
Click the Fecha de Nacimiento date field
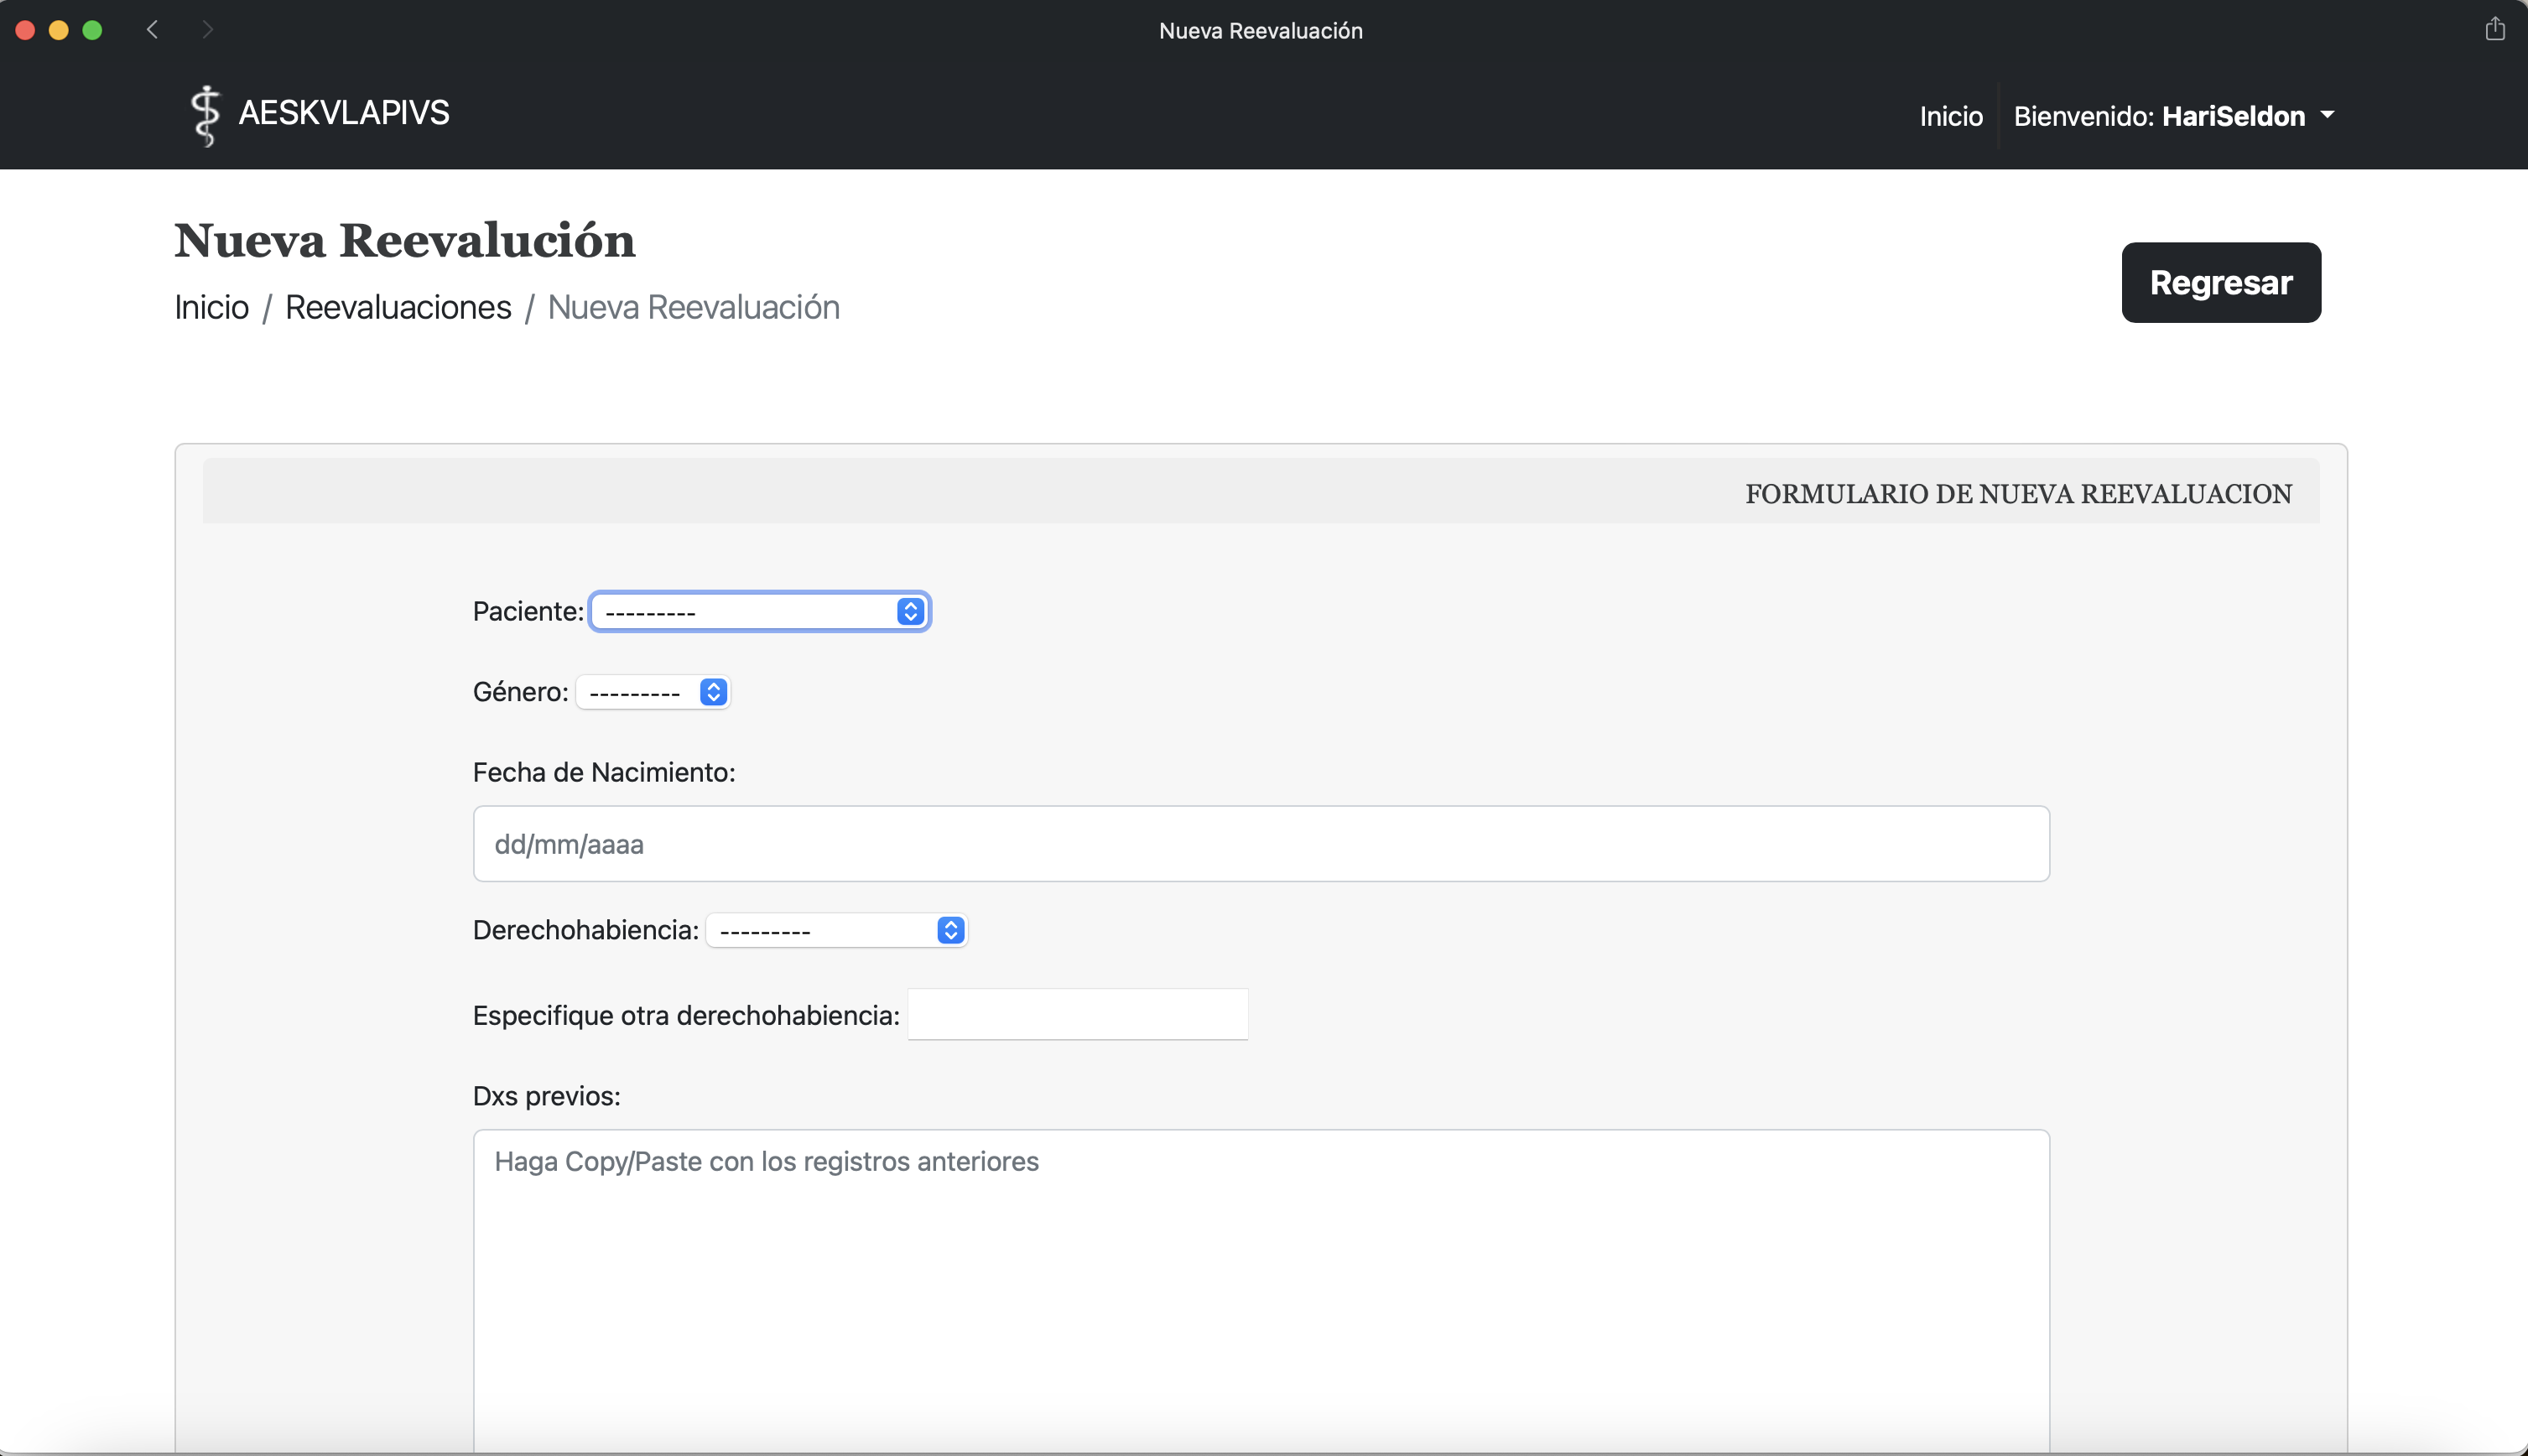tap(1260, 844)
